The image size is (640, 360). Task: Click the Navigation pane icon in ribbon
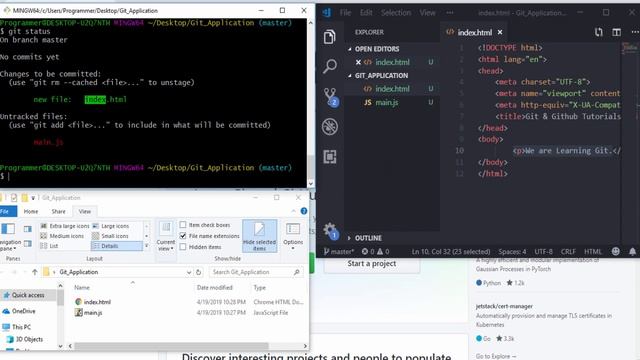(x=8, y=229)
